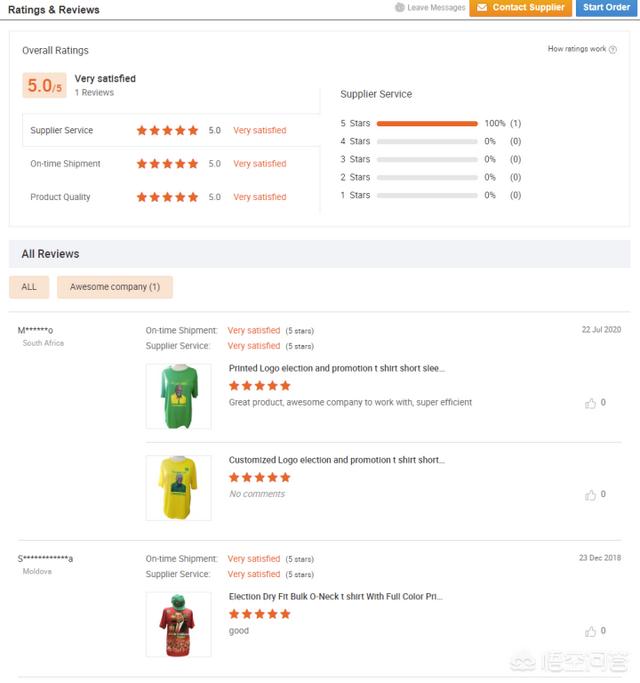Click the Supplier Service star rating

167,130
